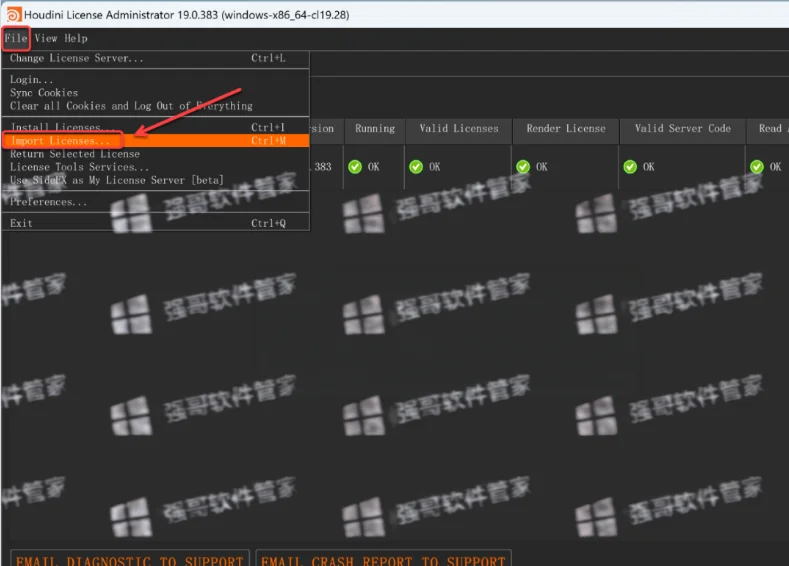Select Install Licenses... menu entry
This screenshot has width=789, height=566.
pyautogui.click(x=155, y=127)
